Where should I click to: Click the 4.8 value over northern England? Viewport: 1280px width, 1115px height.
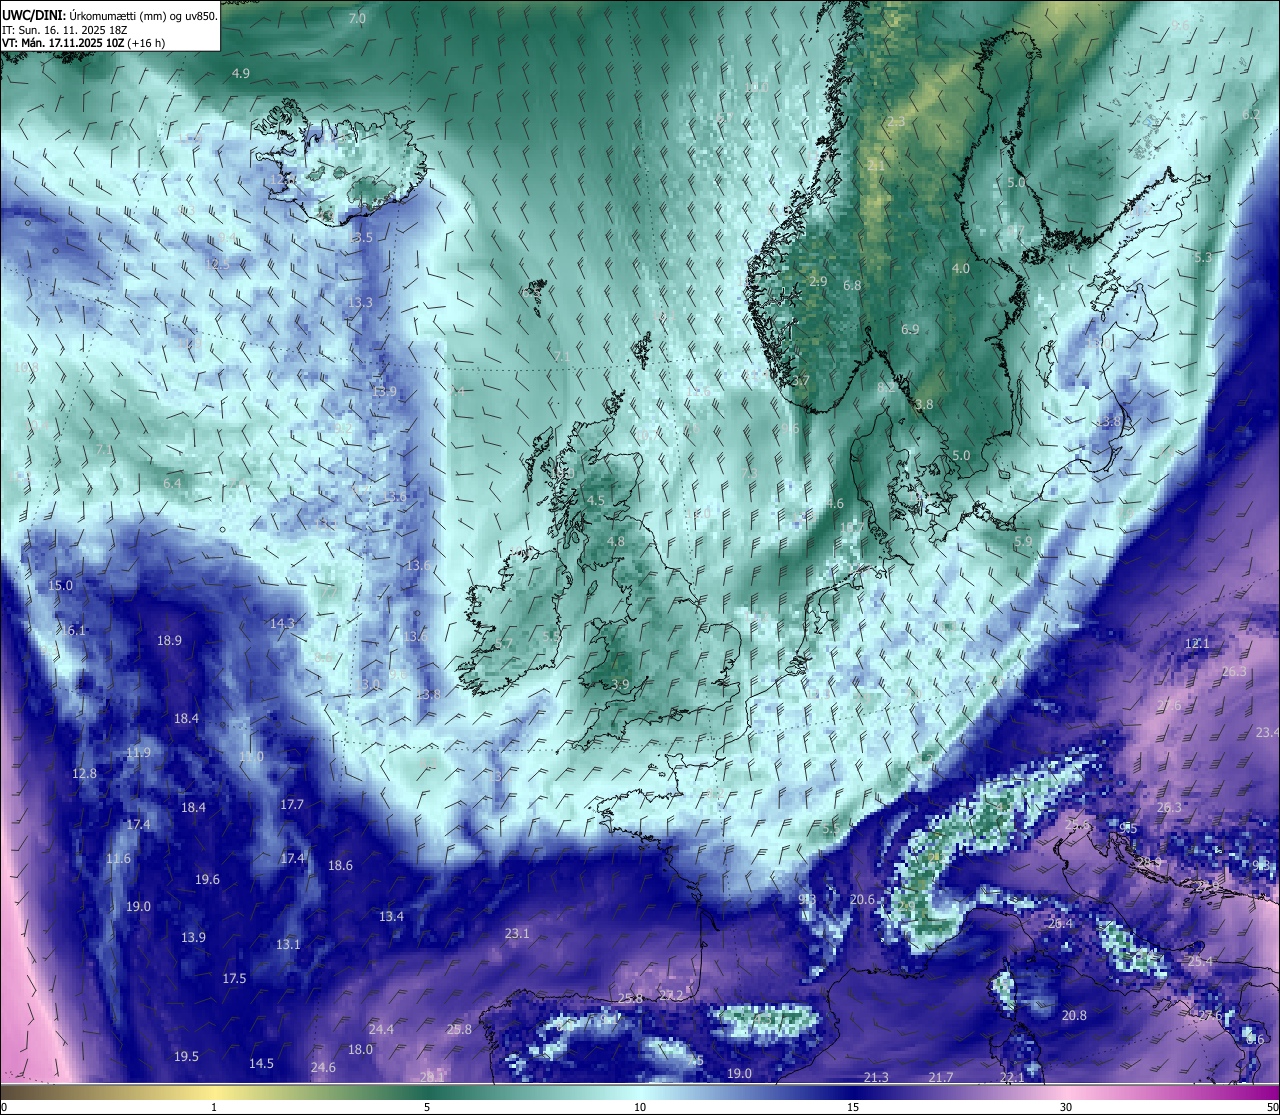pyautogui.click(x=616, y=541)
